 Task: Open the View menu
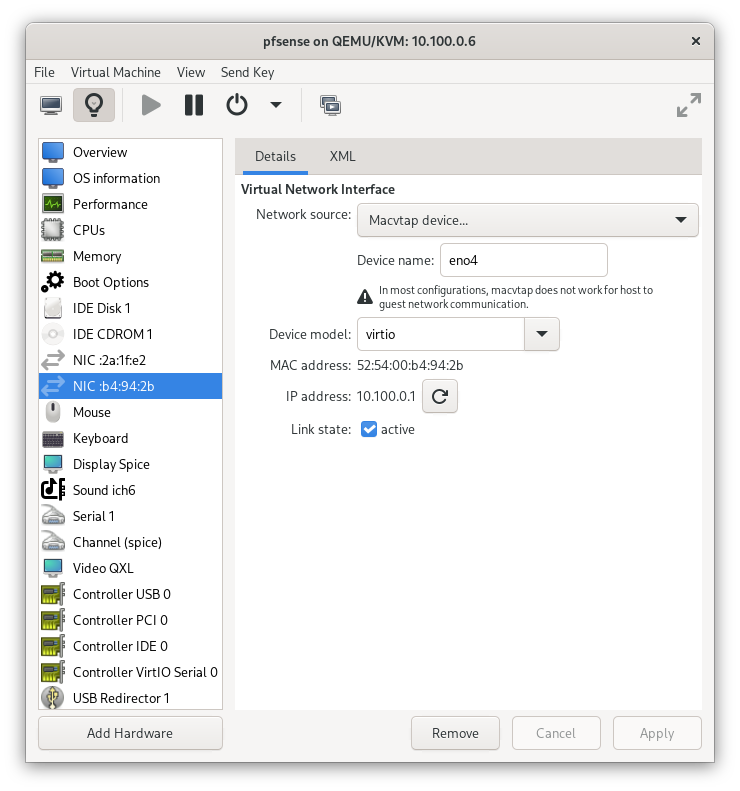click(x=191, y=72)
